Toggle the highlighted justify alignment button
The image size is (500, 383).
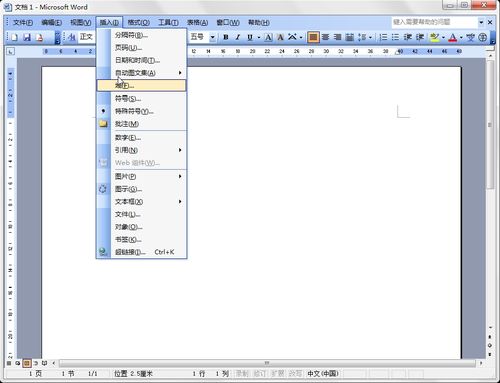click(313, 37)
